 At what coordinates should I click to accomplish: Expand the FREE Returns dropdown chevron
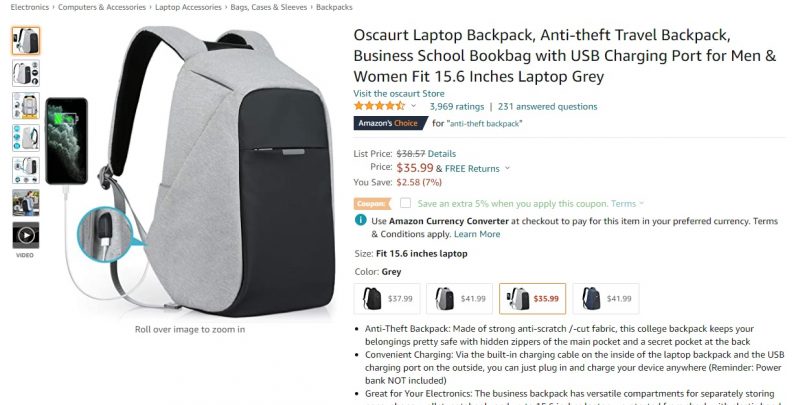507,168
